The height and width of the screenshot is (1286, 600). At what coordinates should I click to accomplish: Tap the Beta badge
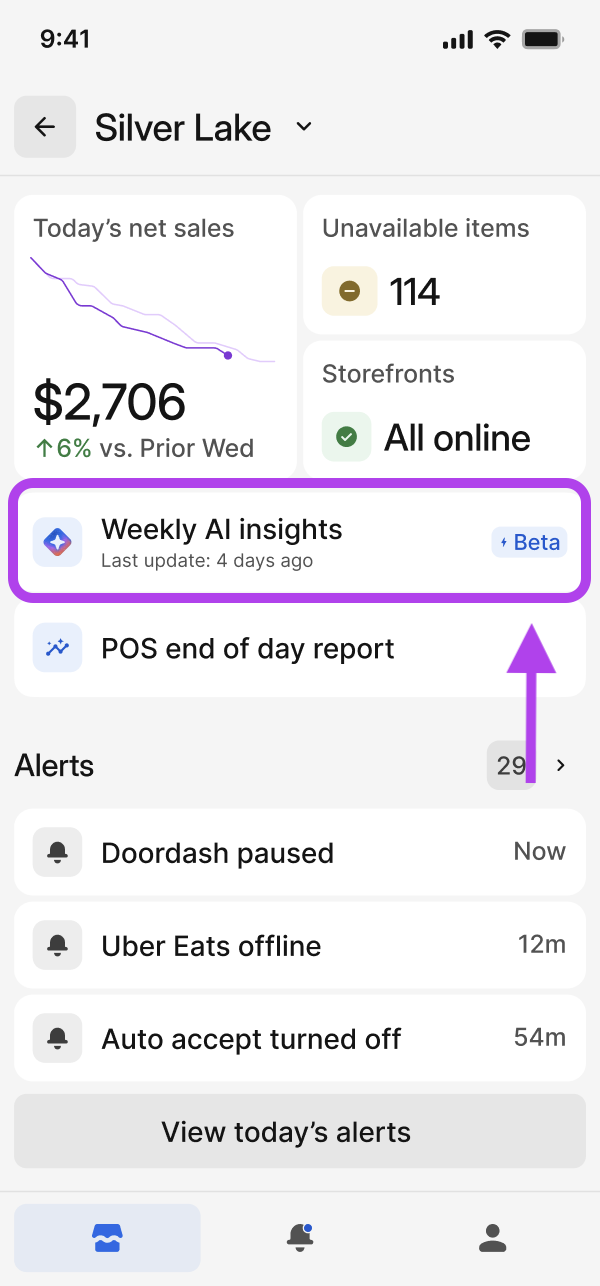click(x=529, y=542)
